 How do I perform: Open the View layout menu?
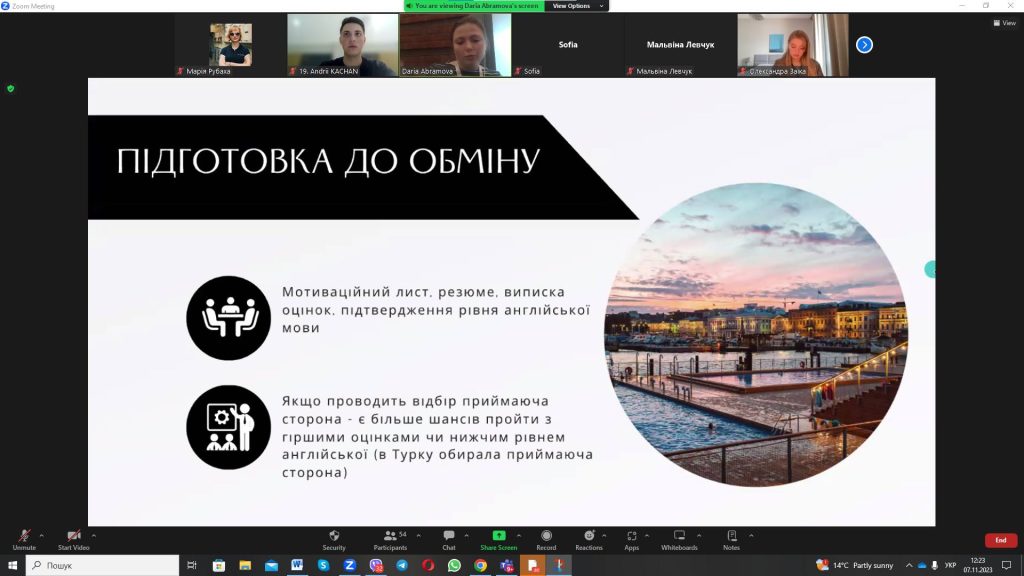1003,23
